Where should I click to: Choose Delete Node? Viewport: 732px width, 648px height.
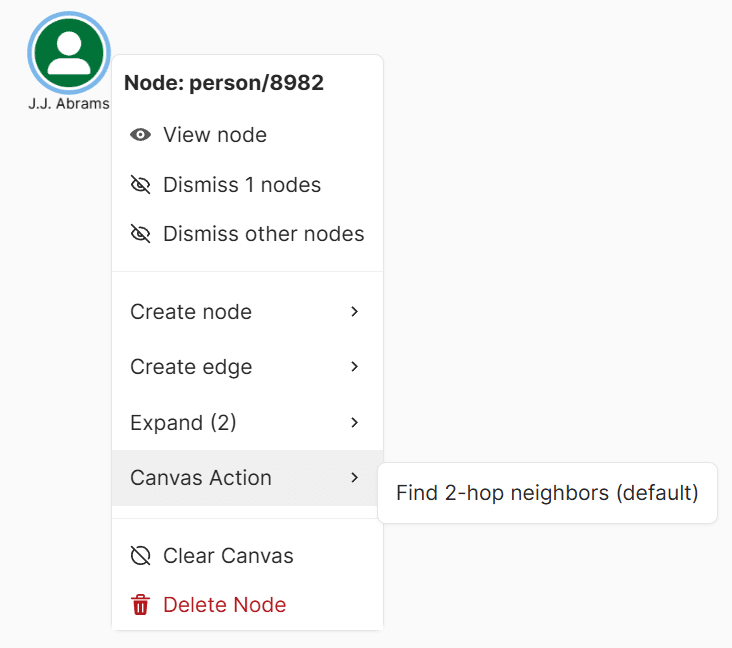pyautogui.click(x=247, y=605)
